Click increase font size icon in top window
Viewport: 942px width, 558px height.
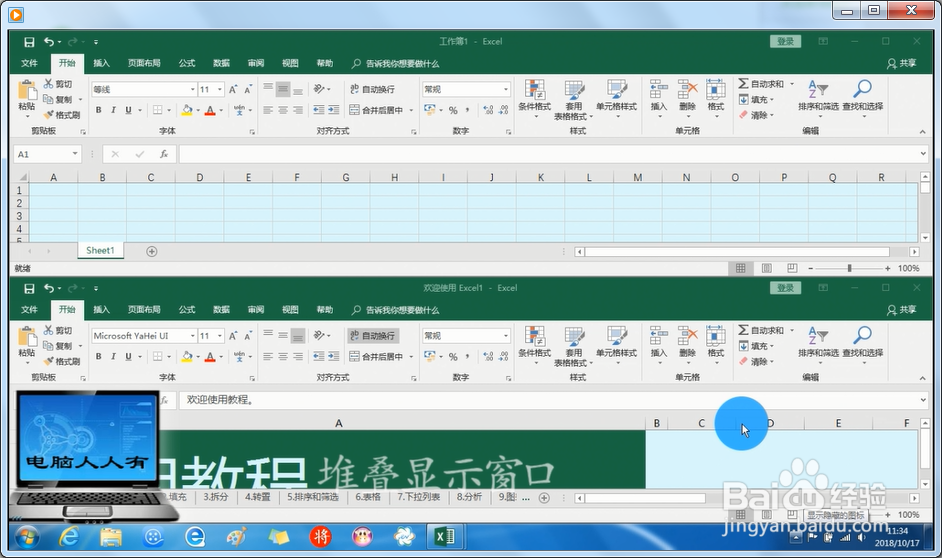233,89
